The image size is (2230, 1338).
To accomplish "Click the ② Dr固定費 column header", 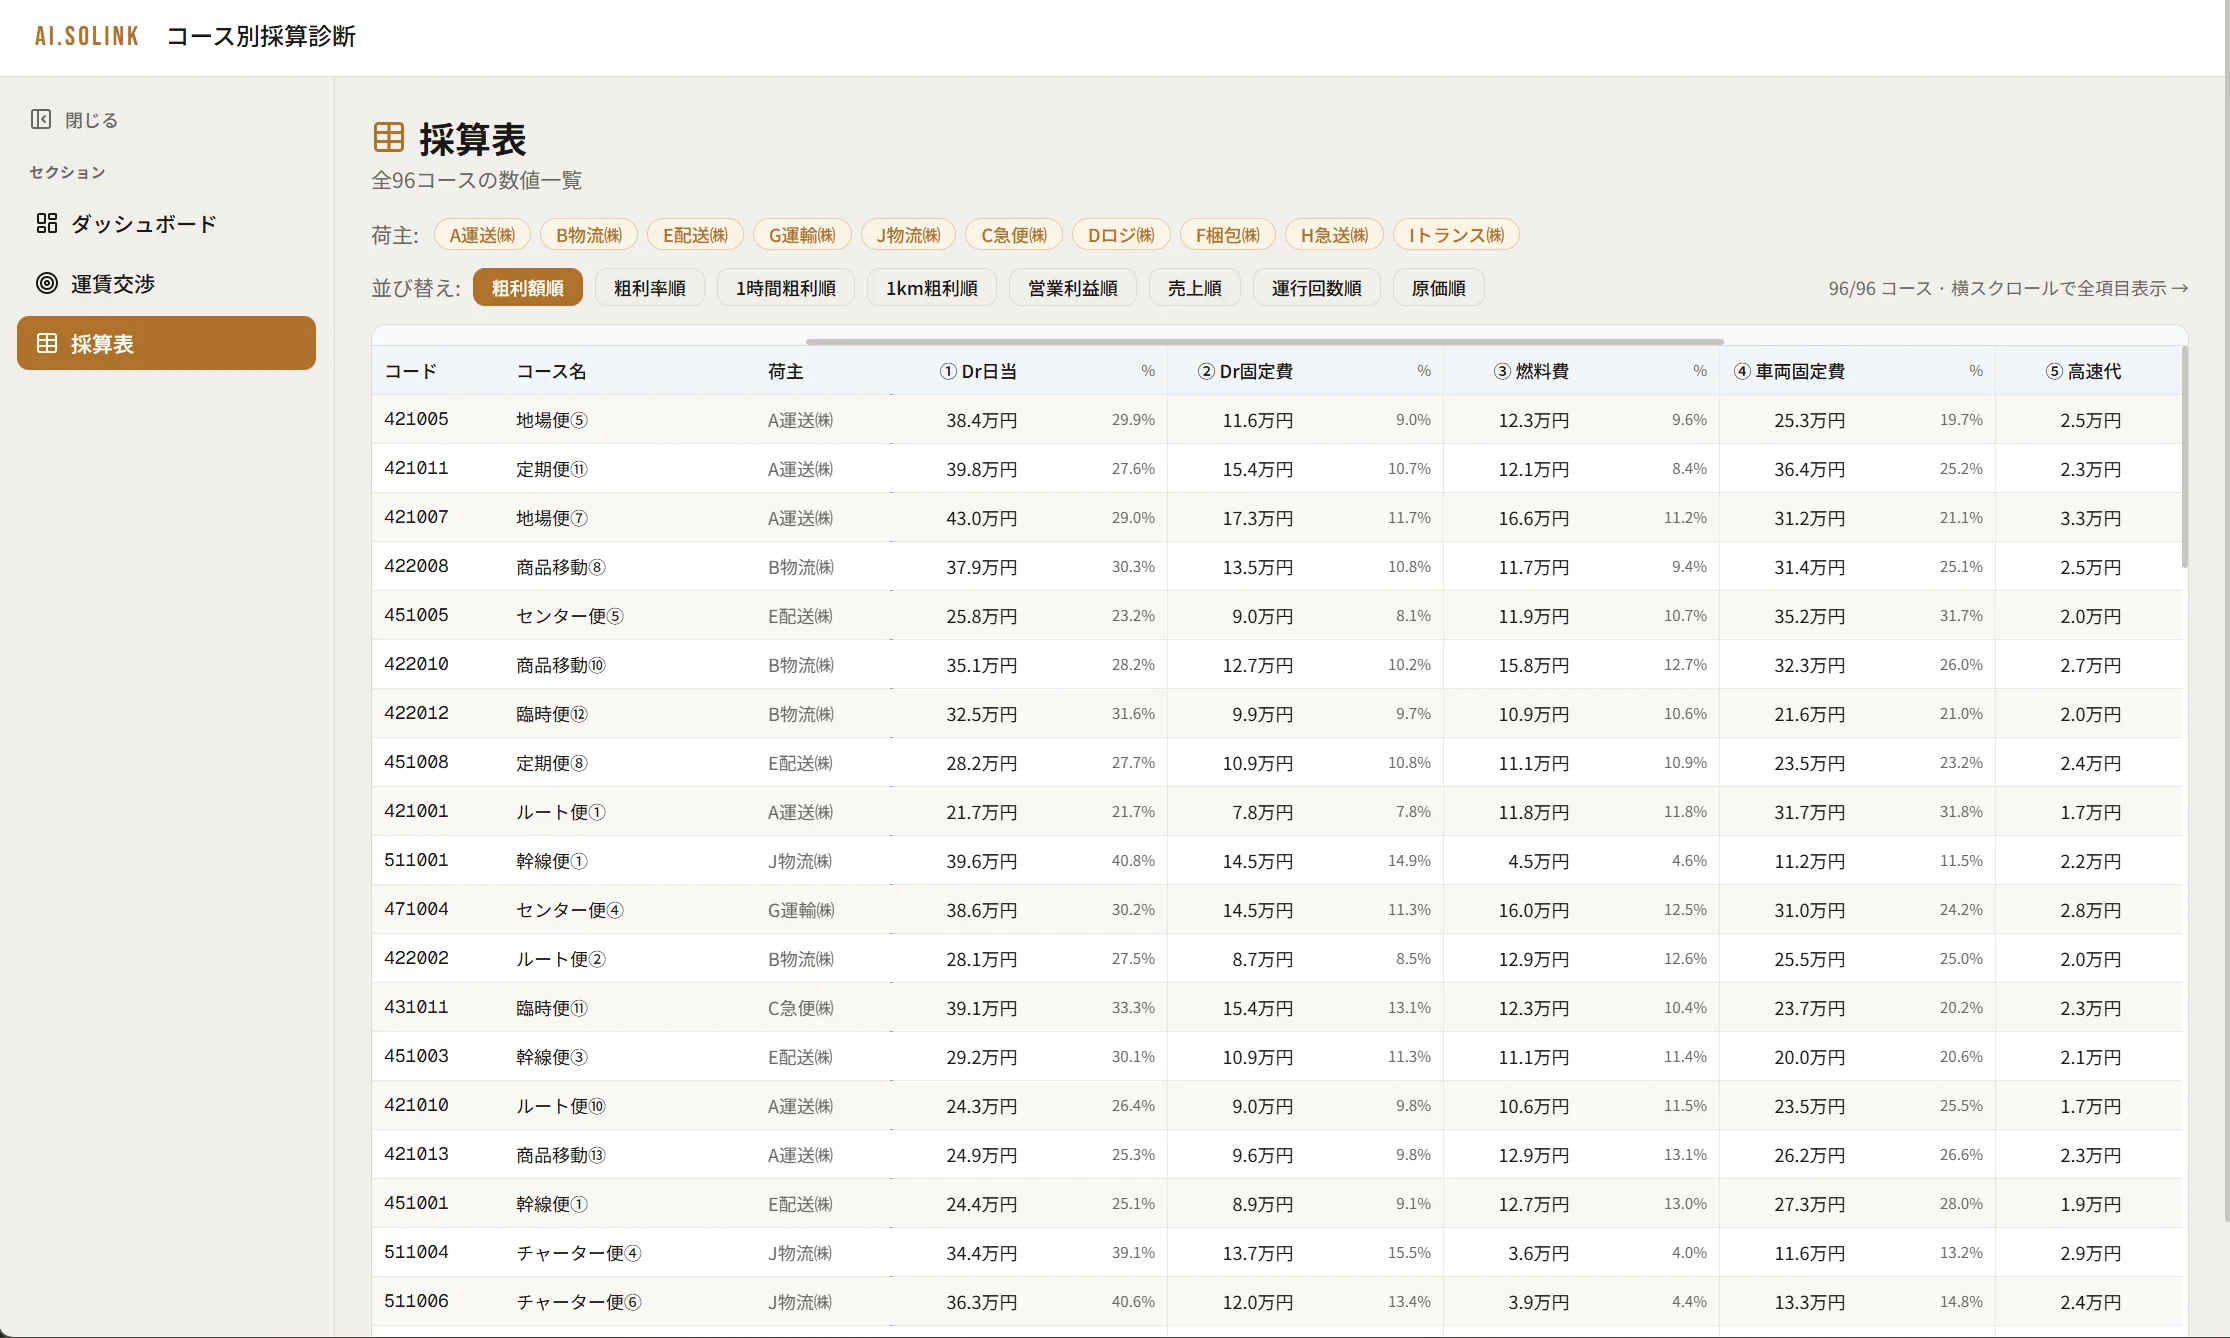I will coord(1245,371).
